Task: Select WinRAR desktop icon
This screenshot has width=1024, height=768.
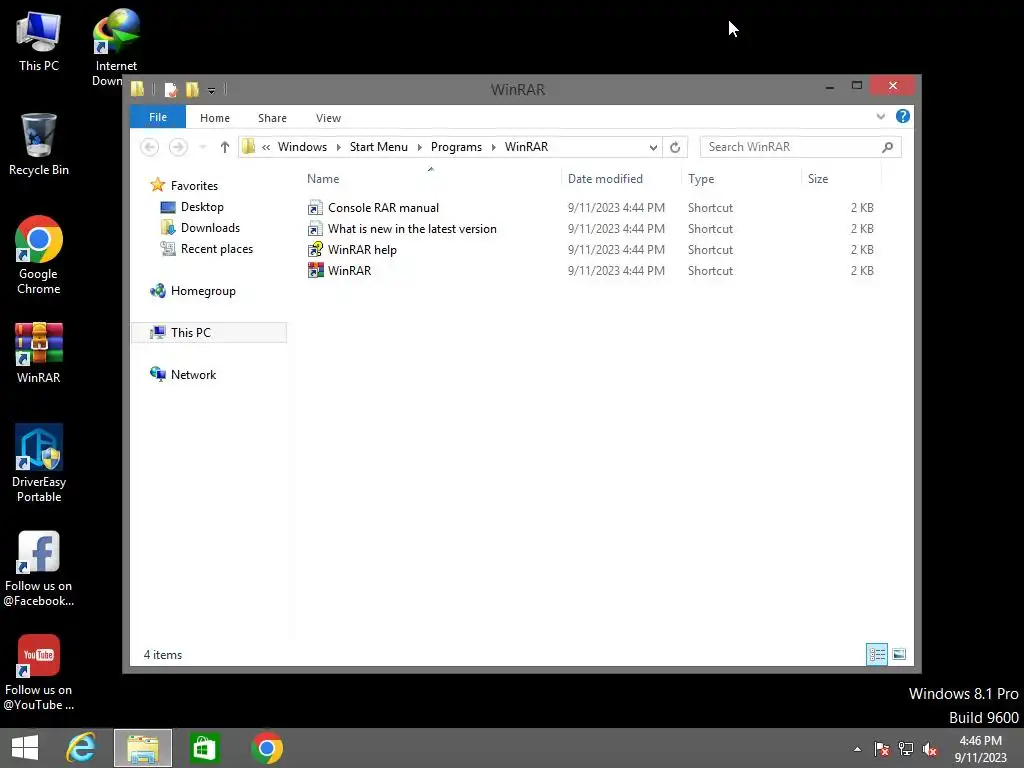Action: pos(39,353)
